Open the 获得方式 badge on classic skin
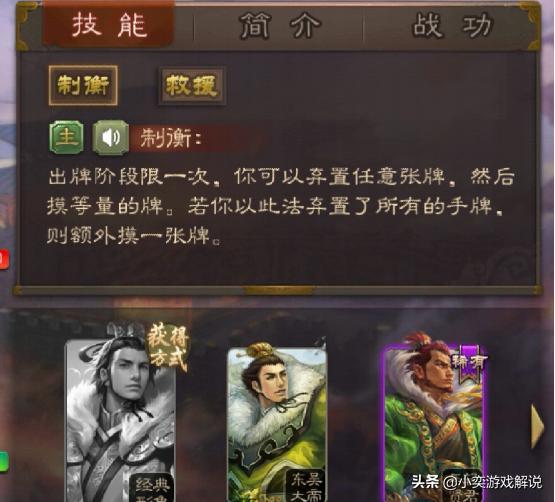This screenshot has height=502, width=555. [167, 348]
